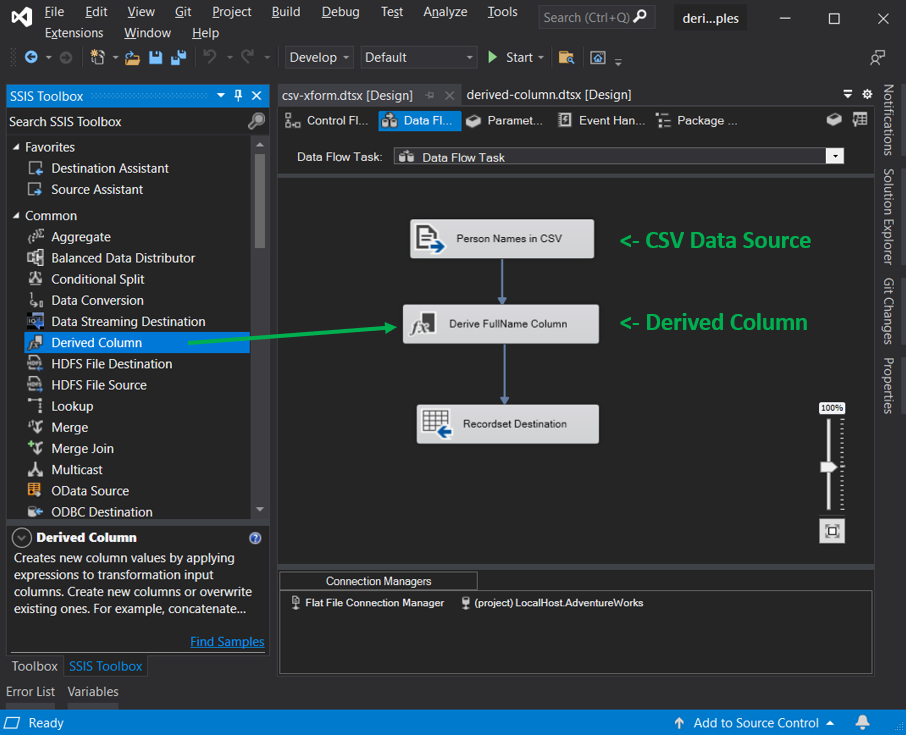Viewport: 906px width, 735px height.
Task: Click the Derived Column help icon
Action: pyautogui.click(x=255, y=538)
